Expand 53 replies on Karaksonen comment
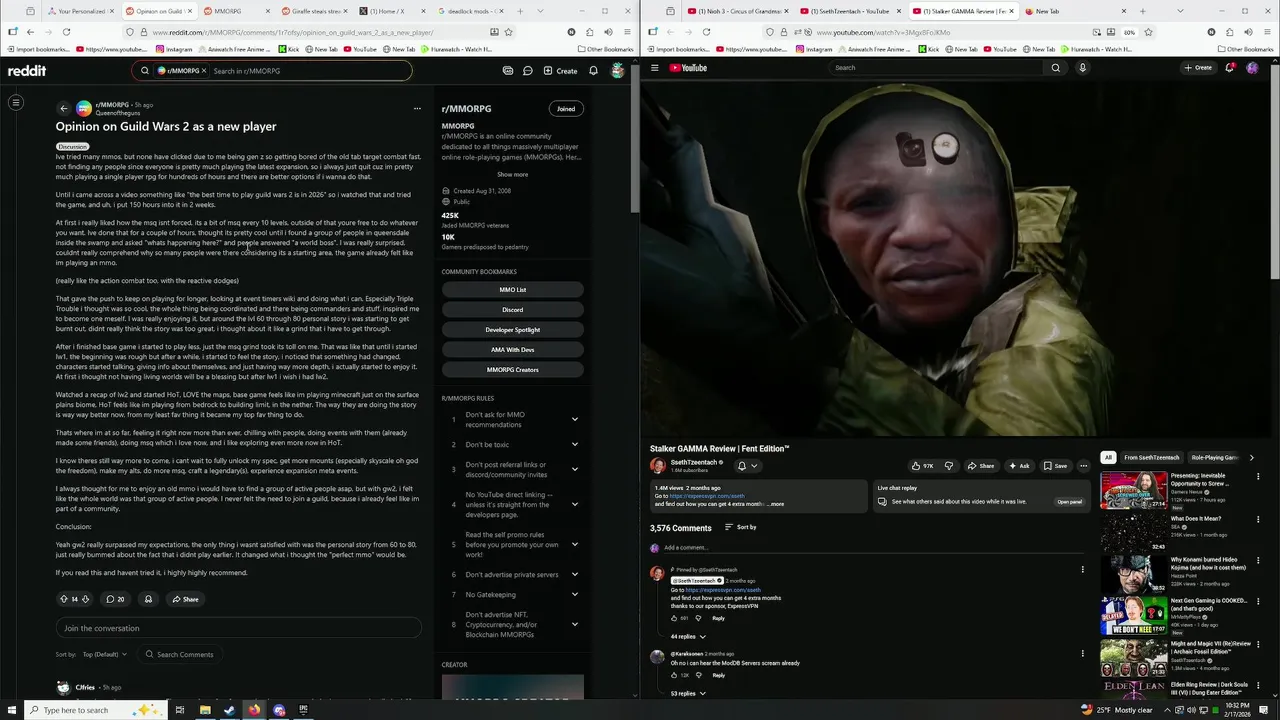The height and width of the screenshot is (720, 1280). click(x=688, y=693)
